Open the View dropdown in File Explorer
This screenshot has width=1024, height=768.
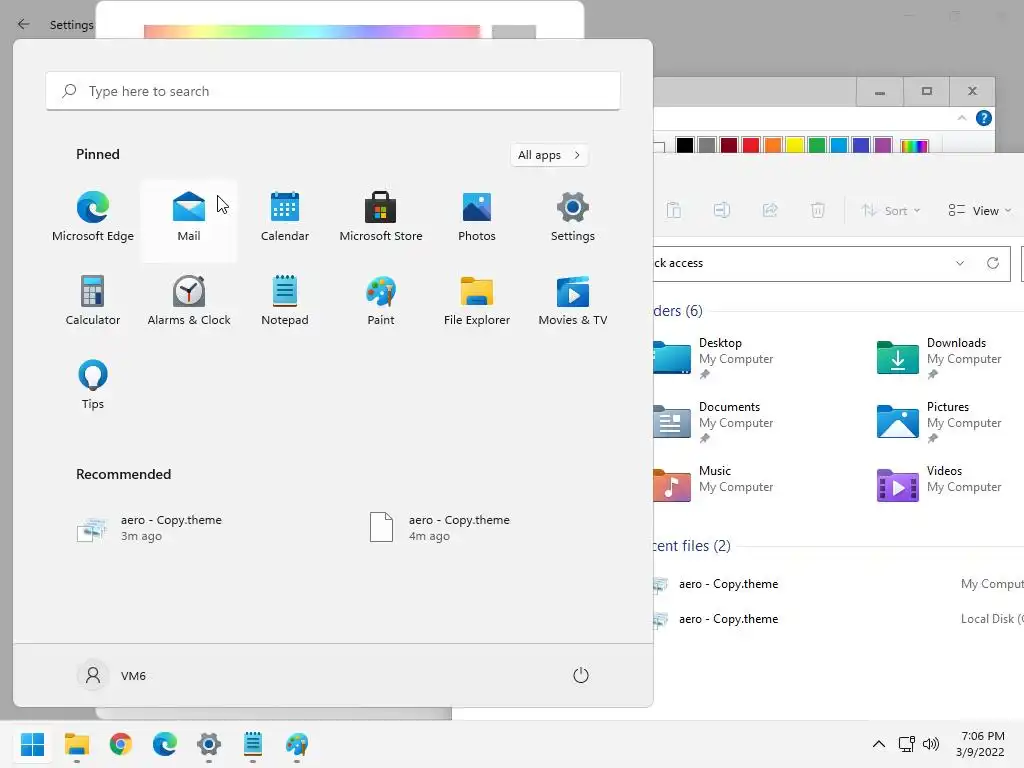point(980,210)
